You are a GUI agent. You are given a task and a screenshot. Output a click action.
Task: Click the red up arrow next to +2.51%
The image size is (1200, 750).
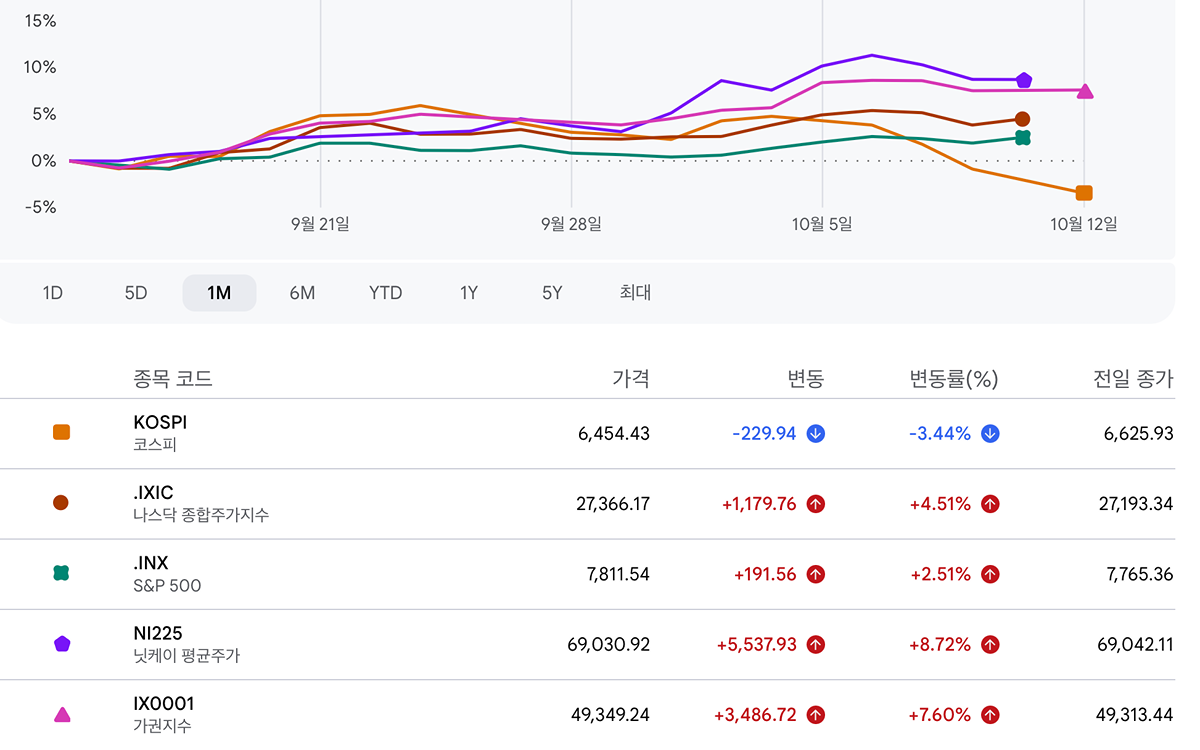click(x=990, y=574)
